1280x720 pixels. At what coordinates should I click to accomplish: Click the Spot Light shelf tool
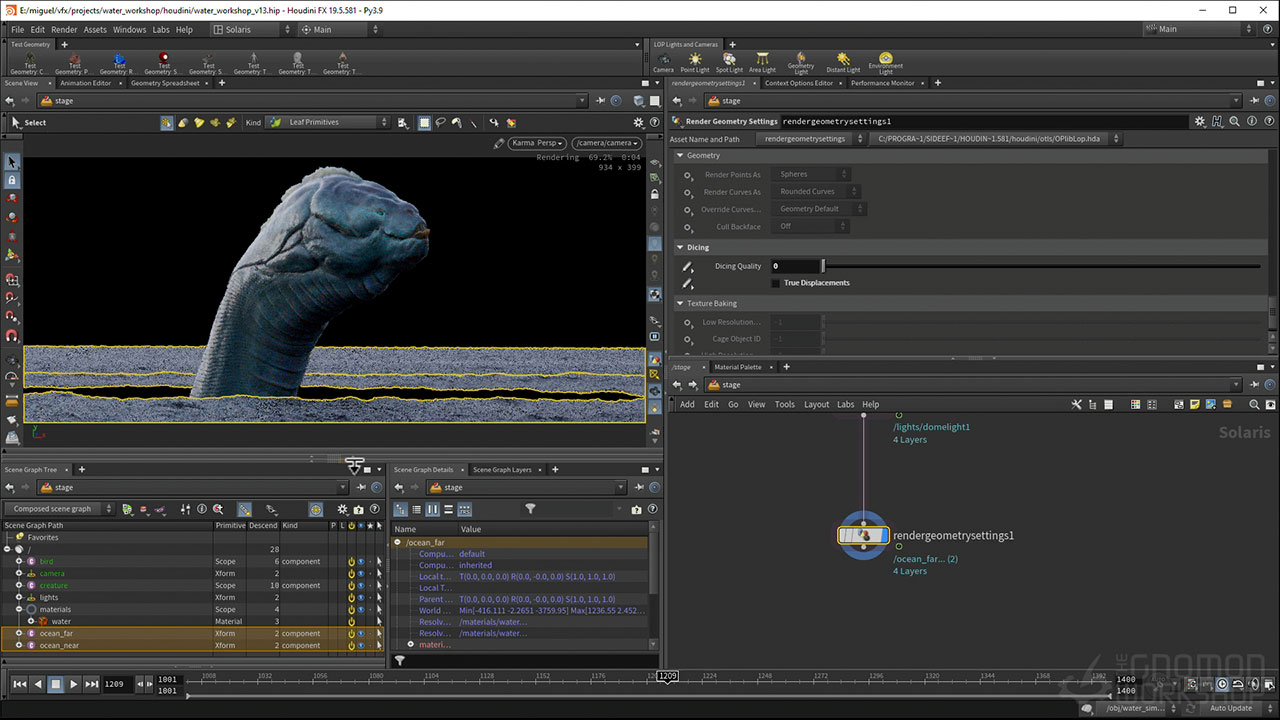(x=729, y=62)
